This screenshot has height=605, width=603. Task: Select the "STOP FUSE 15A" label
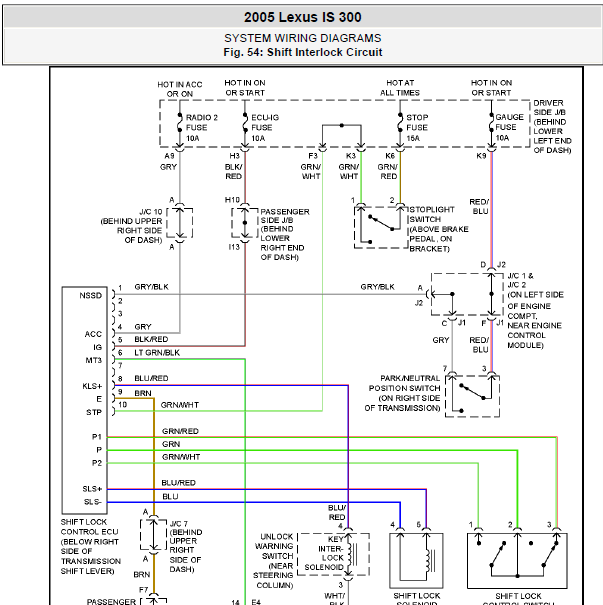click(x=417, y=128)
